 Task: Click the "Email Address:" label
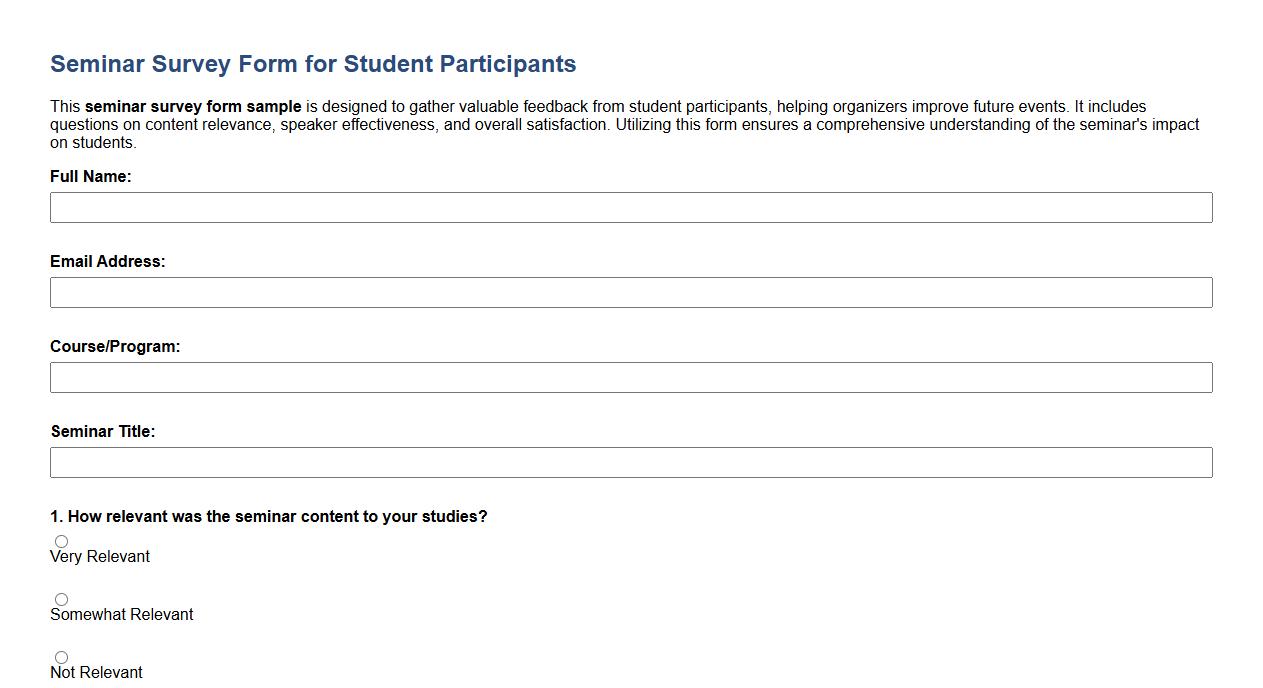click(107, 261)
